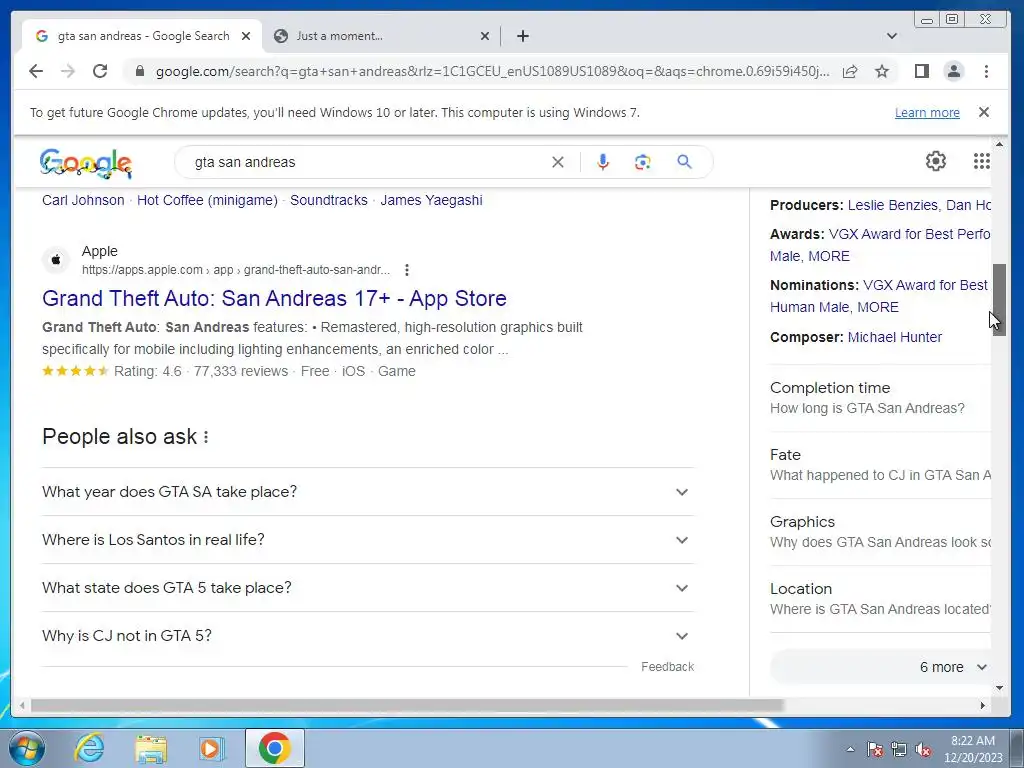Open the Soundtracks link
1024x768 pixels.
328,200
